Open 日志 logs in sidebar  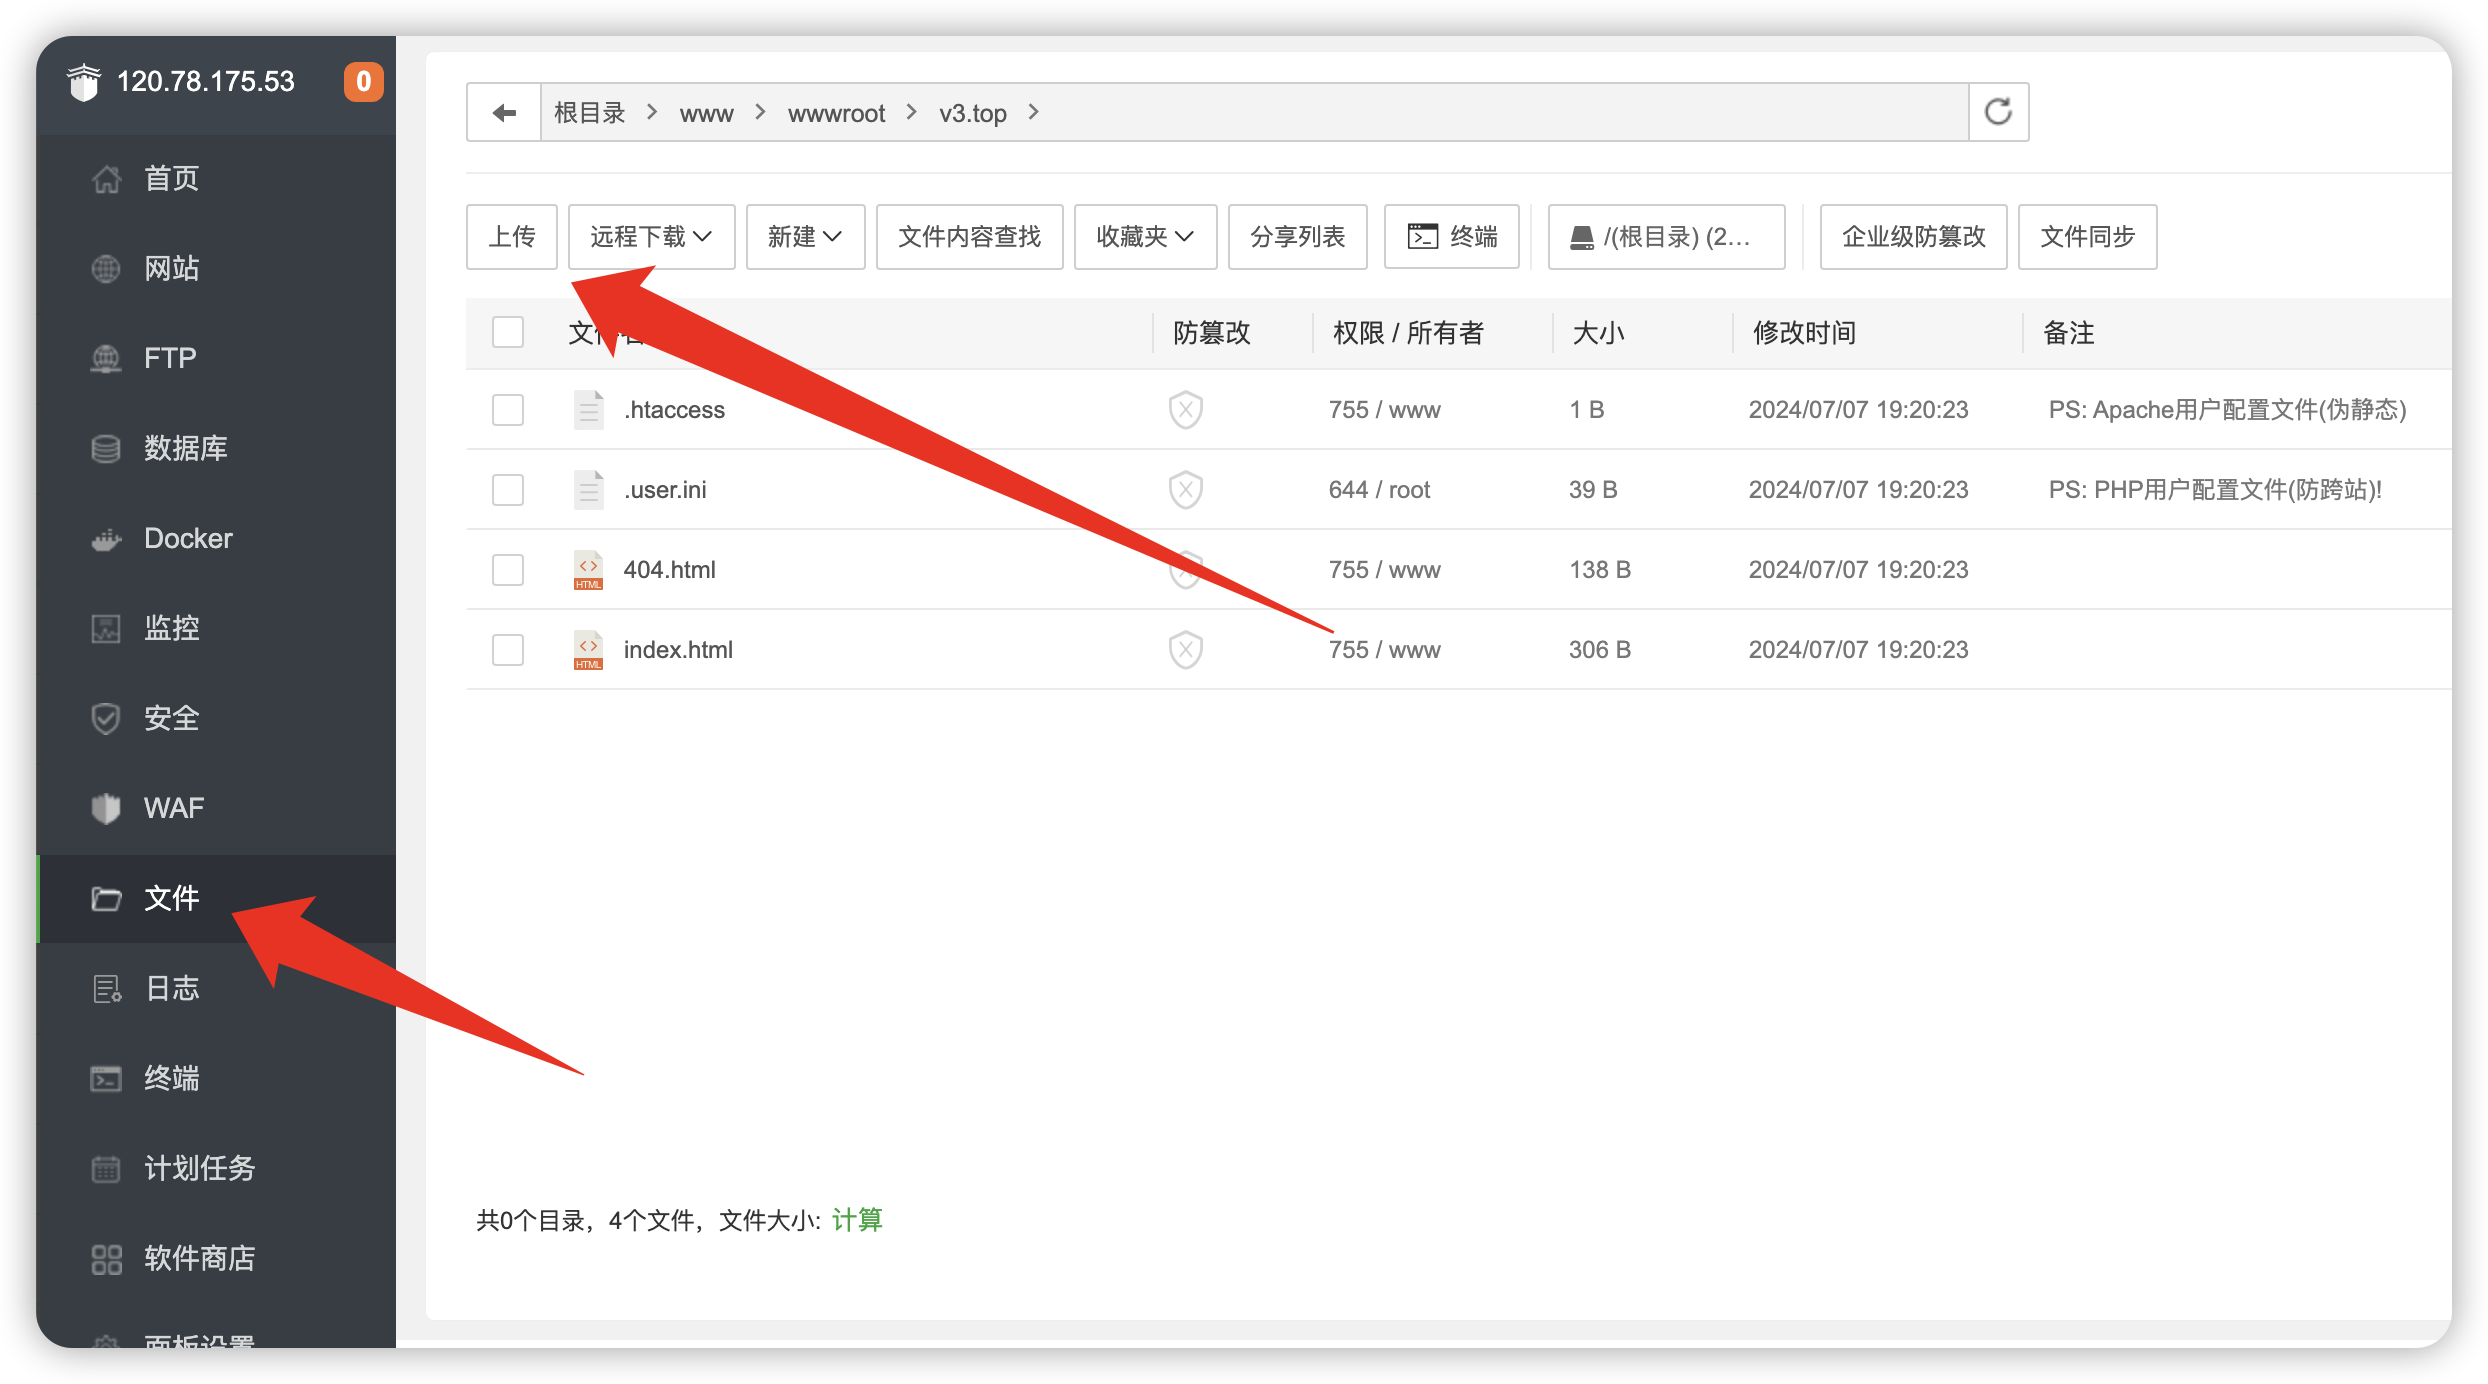click(216, 989)
